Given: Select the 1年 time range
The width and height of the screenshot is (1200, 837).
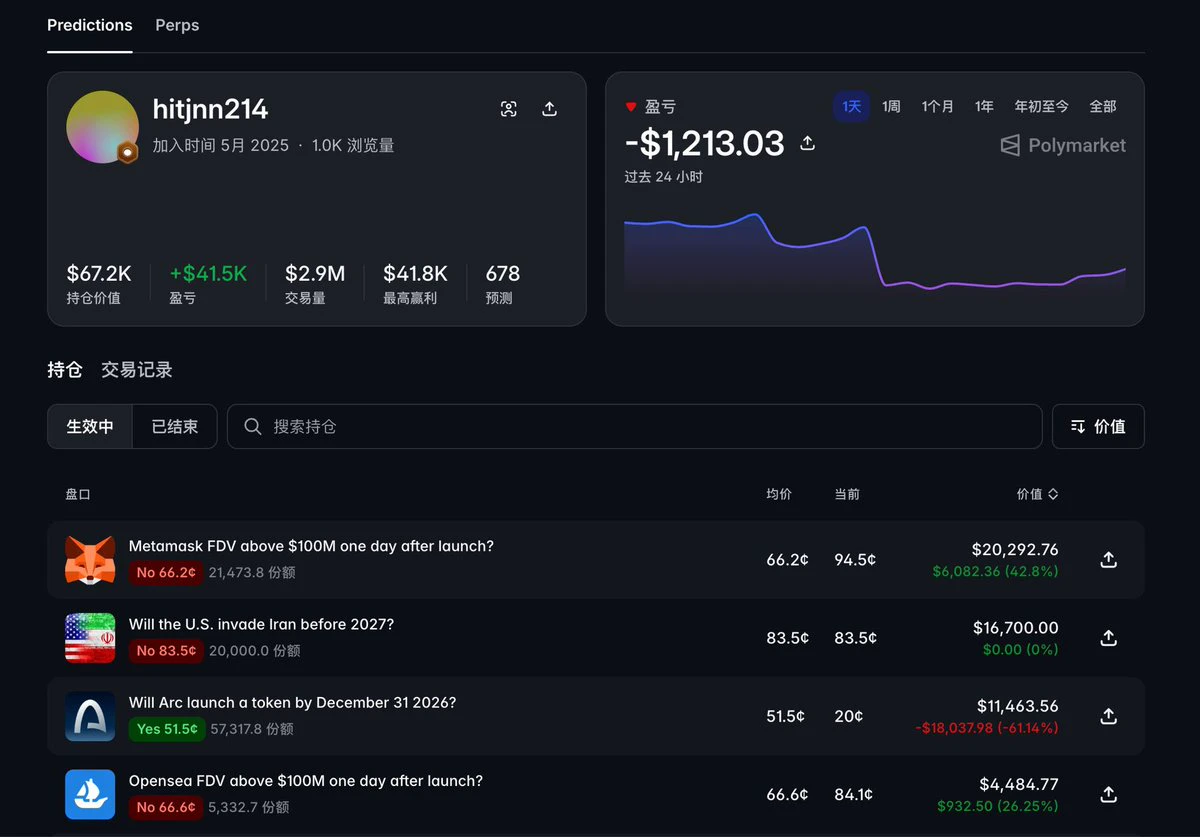Looking at the screenshot, I should (x=985, y=106).
